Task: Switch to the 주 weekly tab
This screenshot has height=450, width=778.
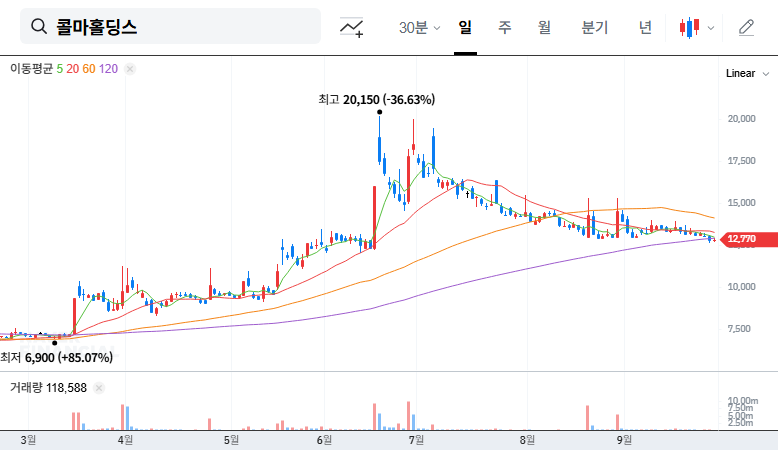Action: click(505, 27)
